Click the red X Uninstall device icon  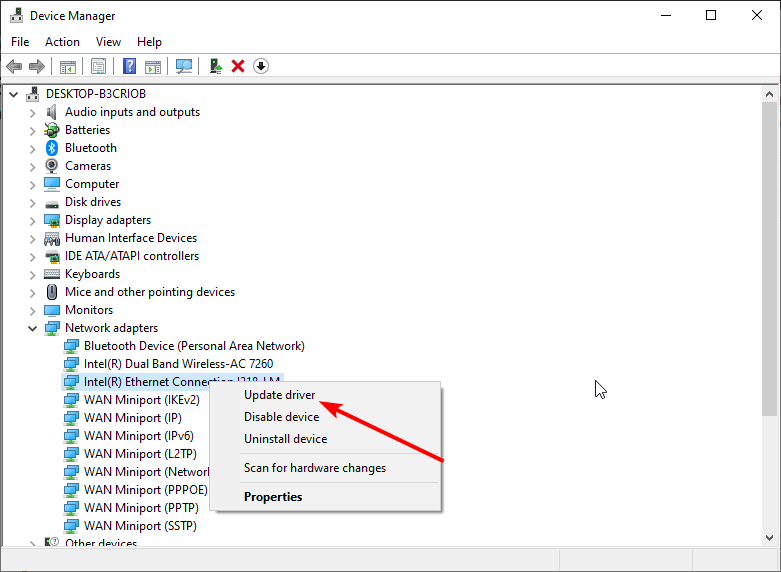[238, 66]
